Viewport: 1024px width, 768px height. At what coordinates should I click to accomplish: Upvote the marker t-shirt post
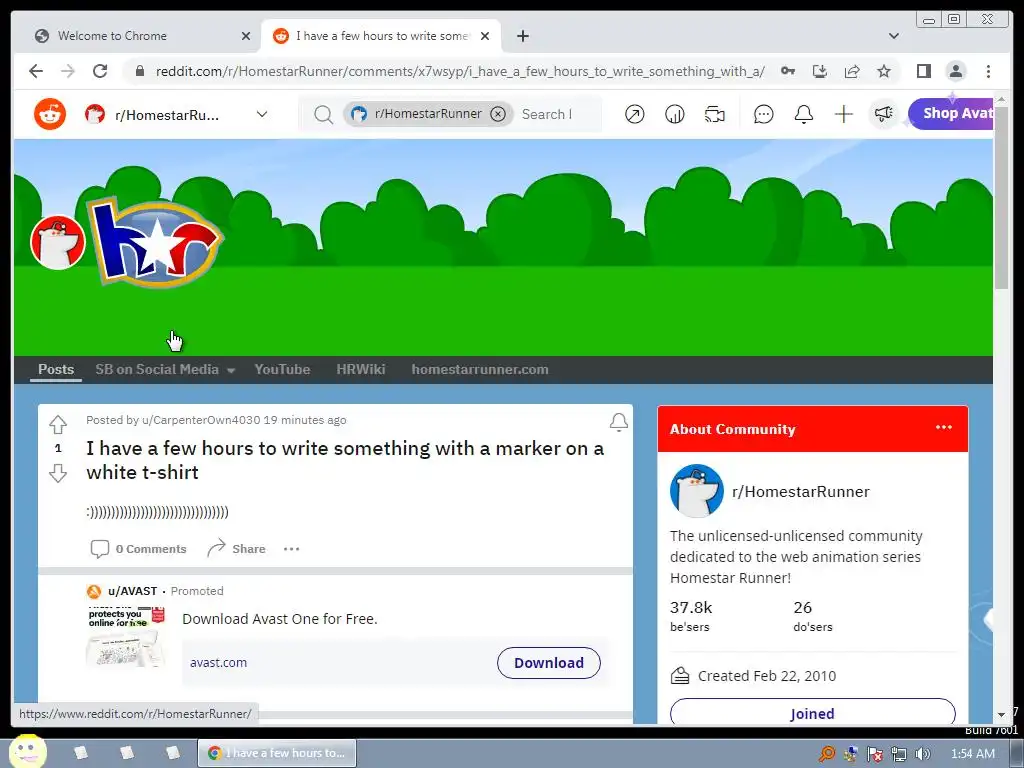(x=58, y=424)
